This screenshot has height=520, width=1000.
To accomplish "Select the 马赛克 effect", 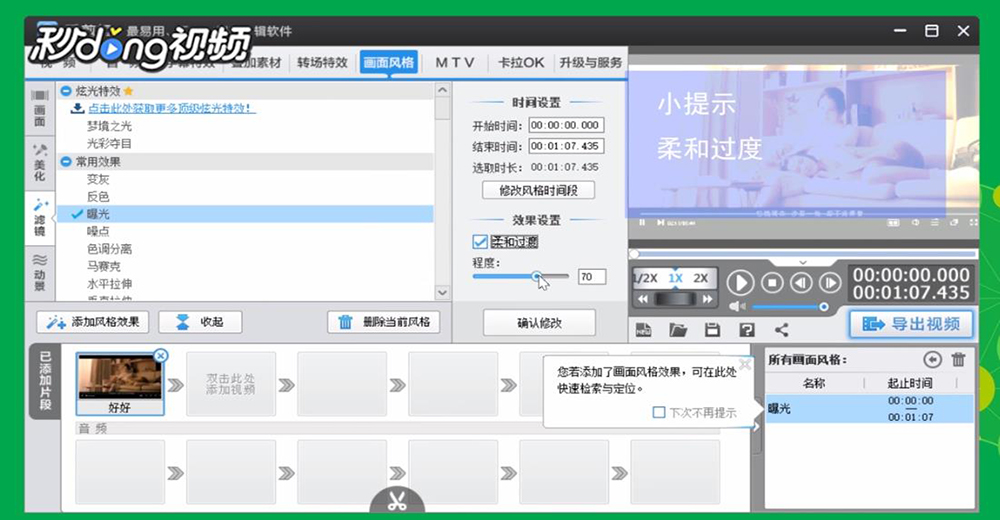I will click(x=103, y=266).
